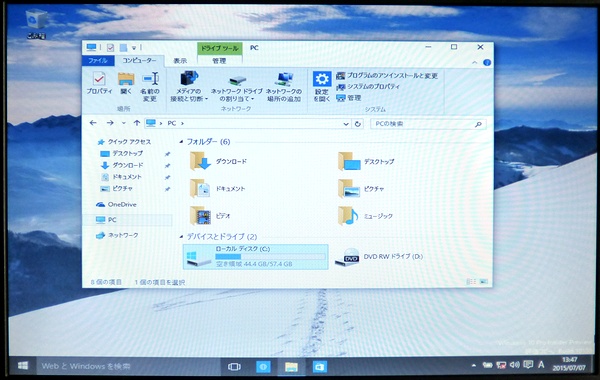Switch to details view in the status bar

(x=471, y=282)
